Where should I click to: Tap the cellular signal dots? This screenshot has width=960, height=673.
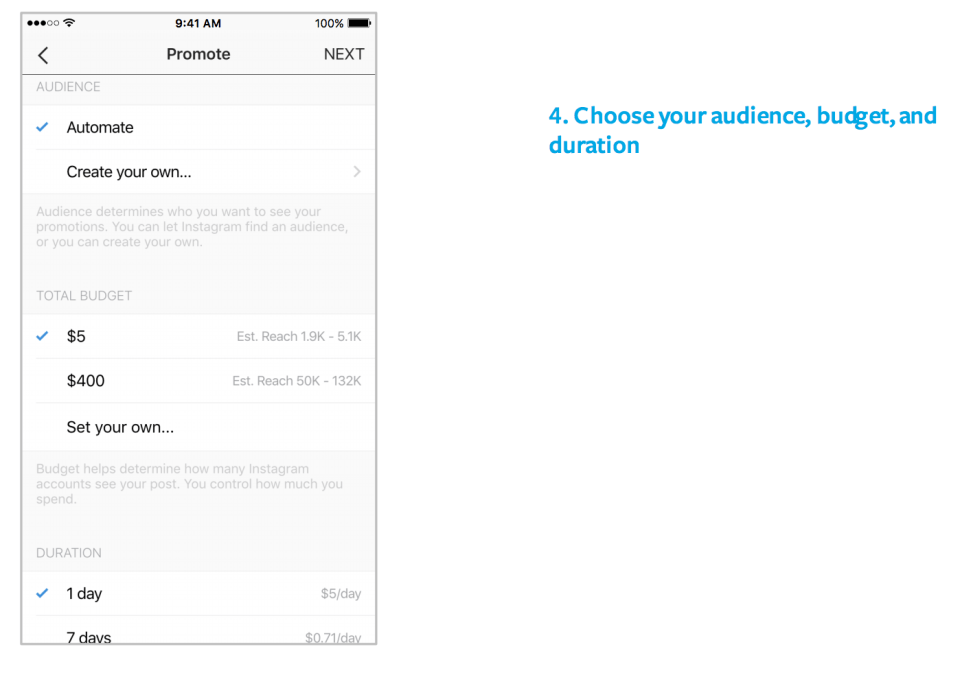coord(43,23)
